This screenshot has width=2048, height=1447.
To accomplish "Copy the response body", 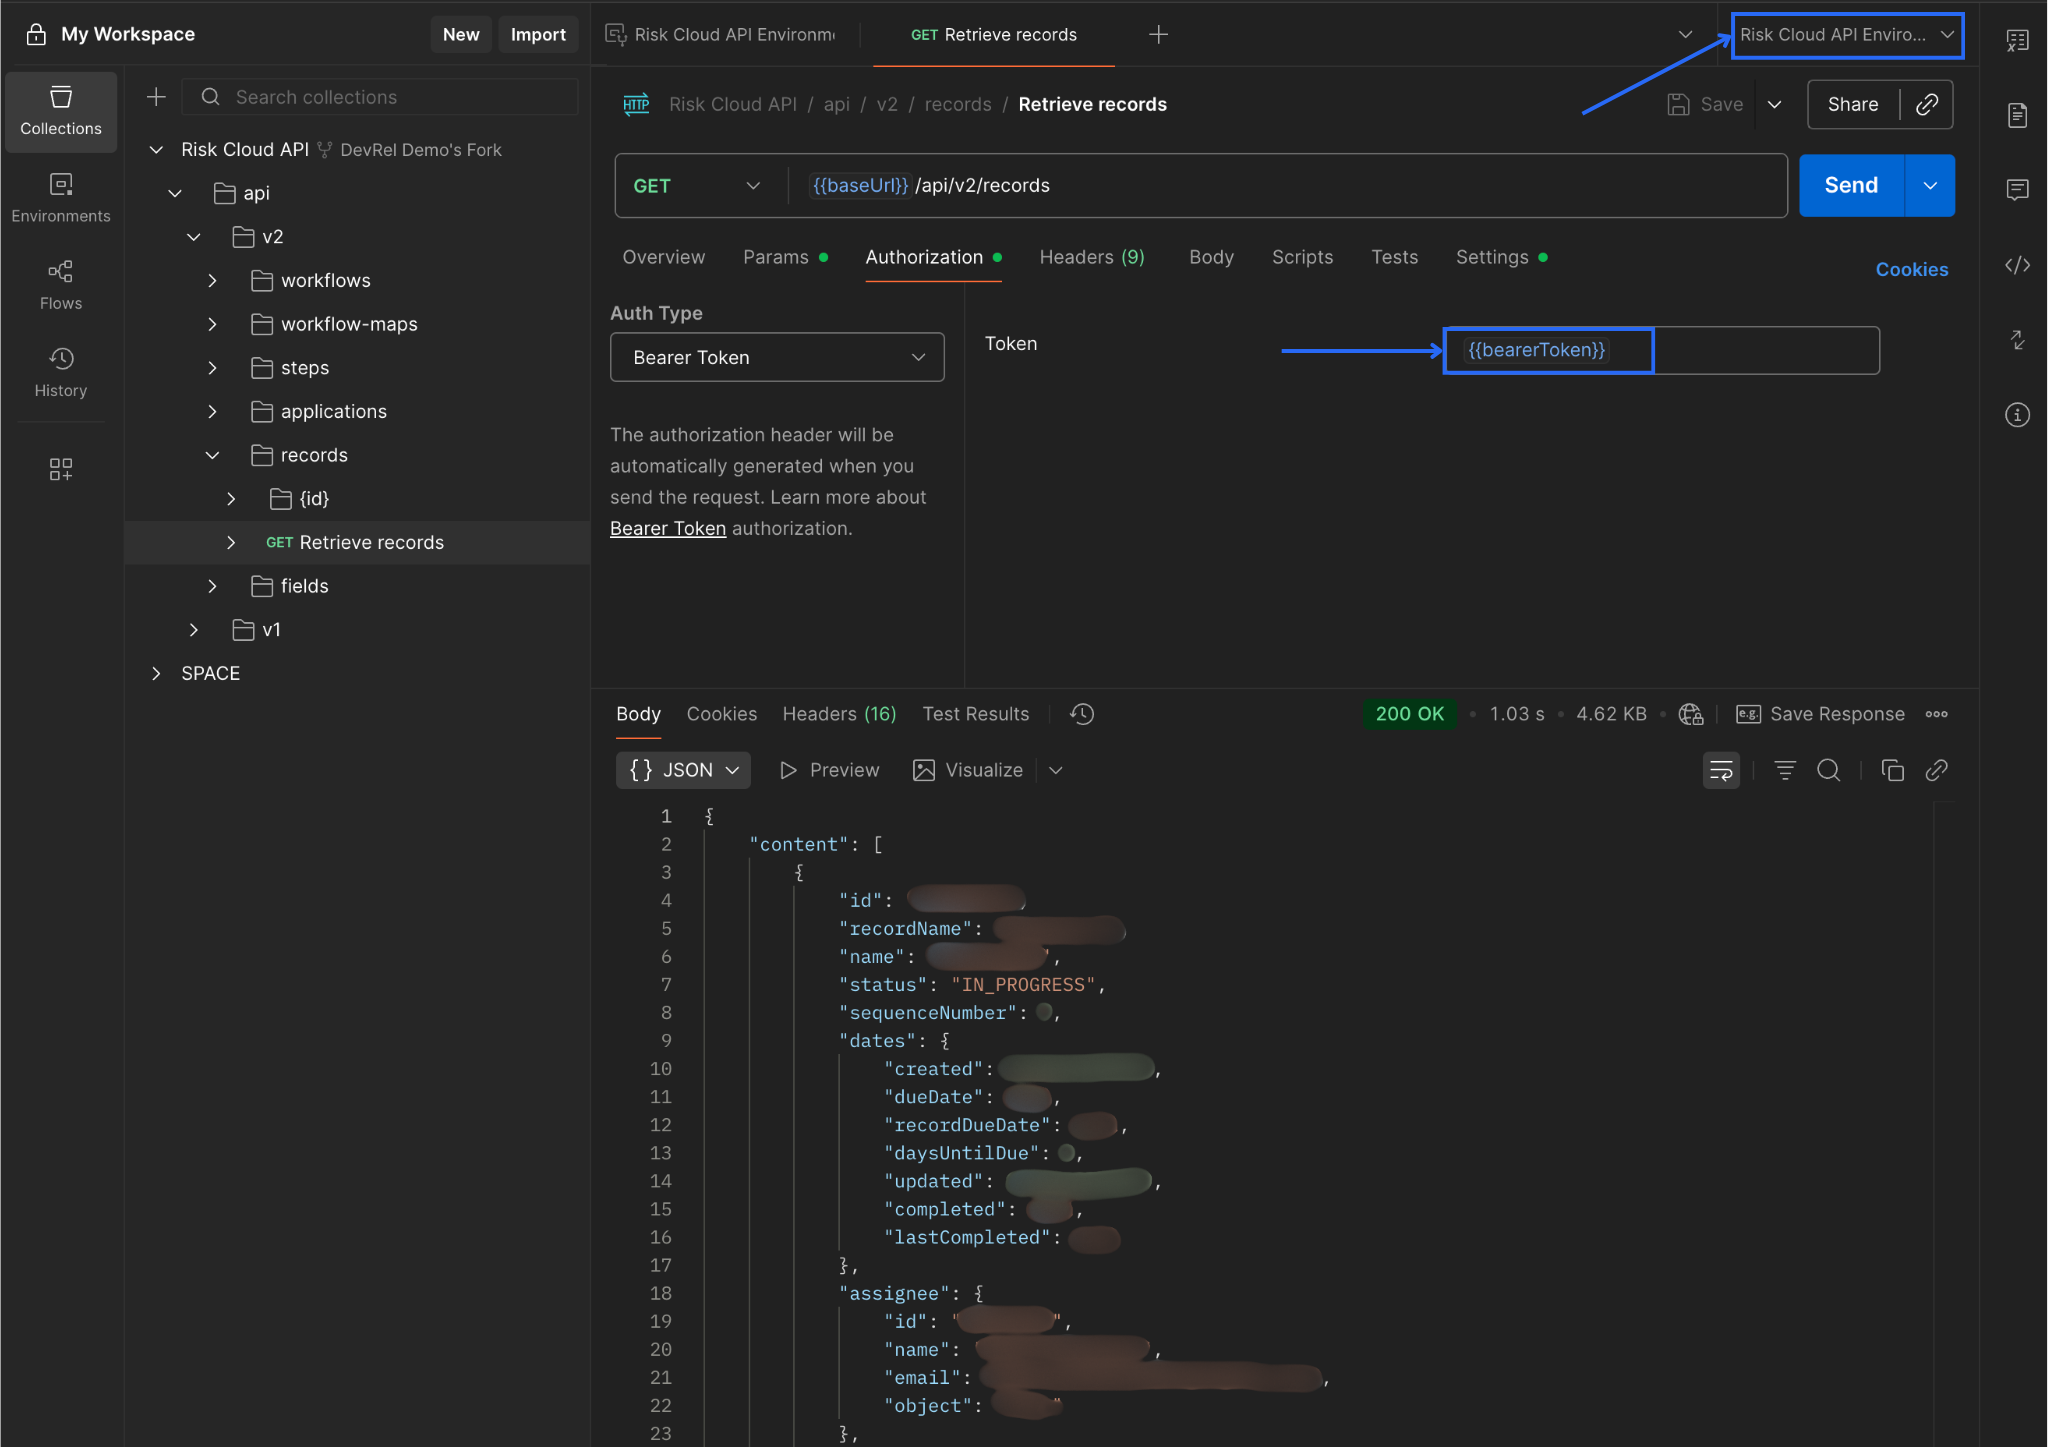I will click(x=1892, y=770).
